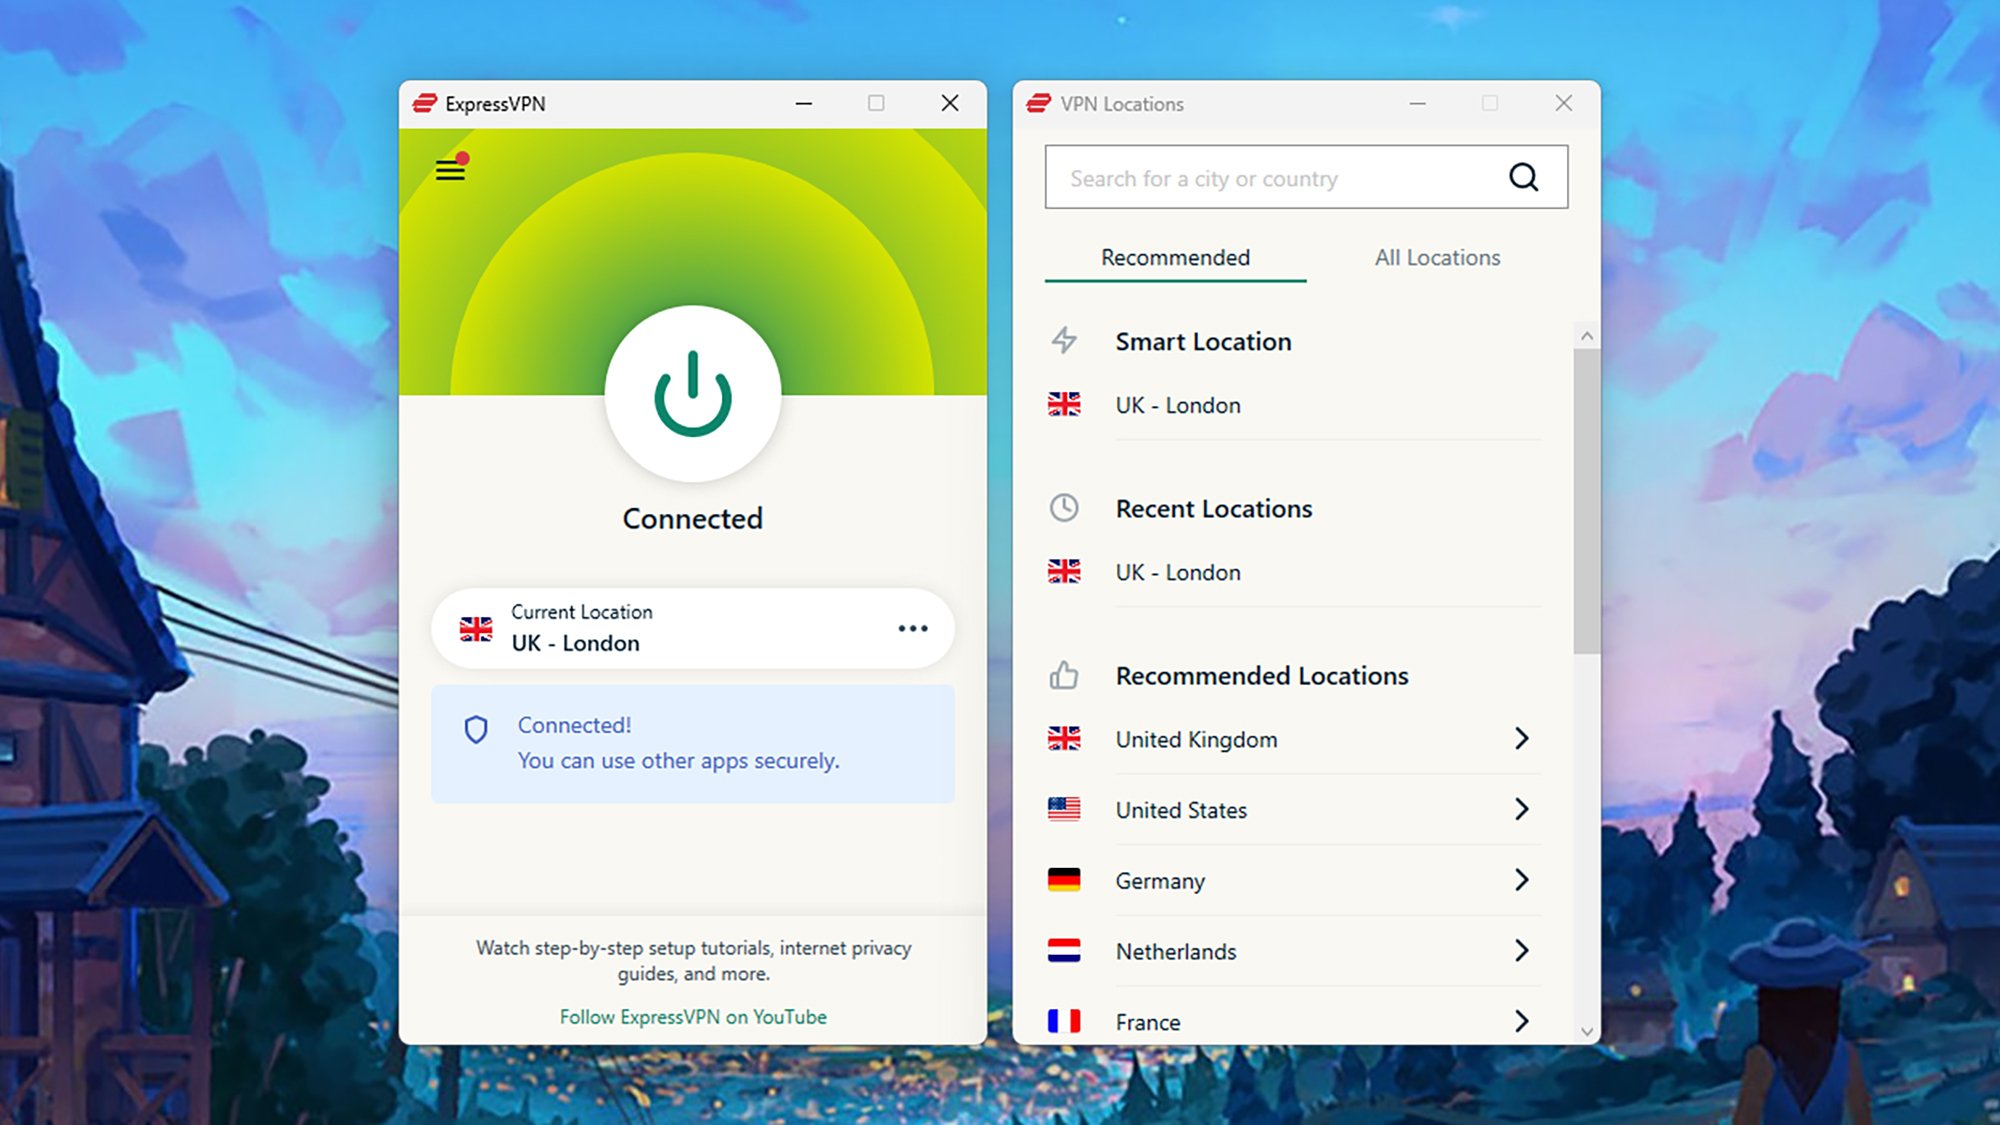
Task: Click the Current Location UK - London card
Action: click(693, 628)
